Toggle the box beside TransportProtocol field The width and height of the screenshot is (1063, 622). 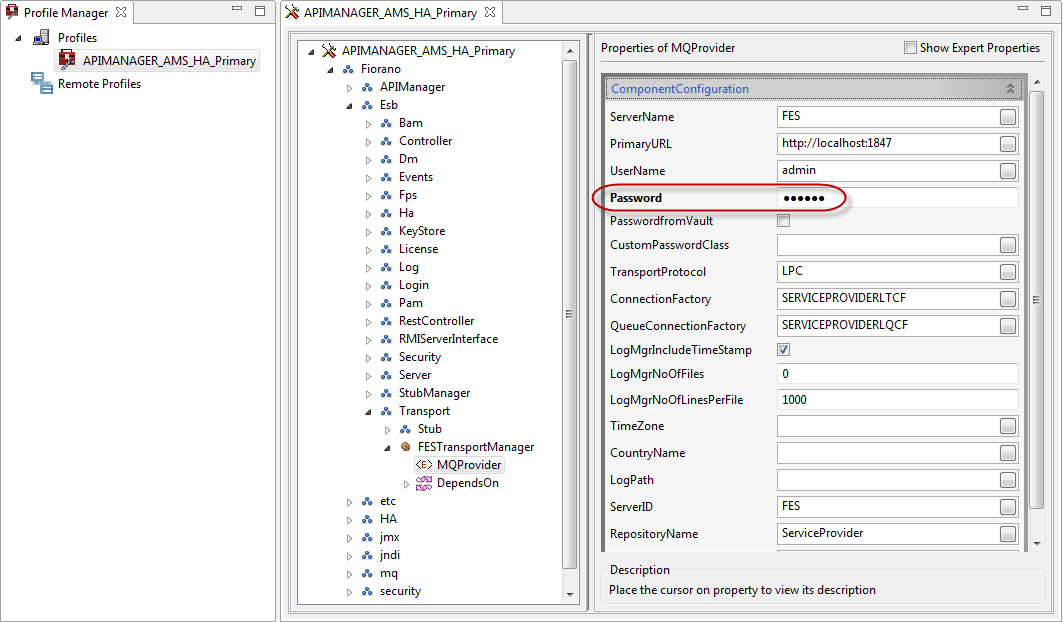point(1008,272)
